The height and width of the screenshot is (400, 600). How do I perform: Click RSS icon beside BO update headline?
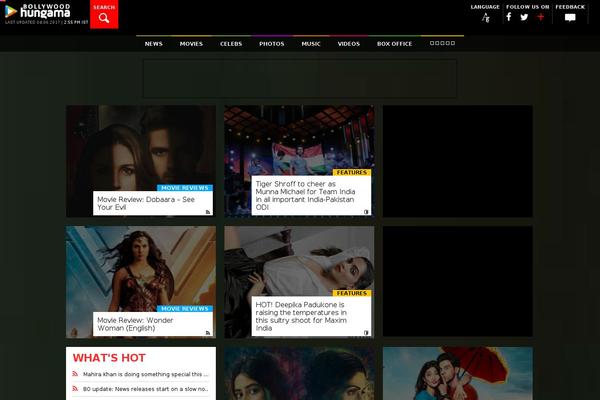point(75,389)
